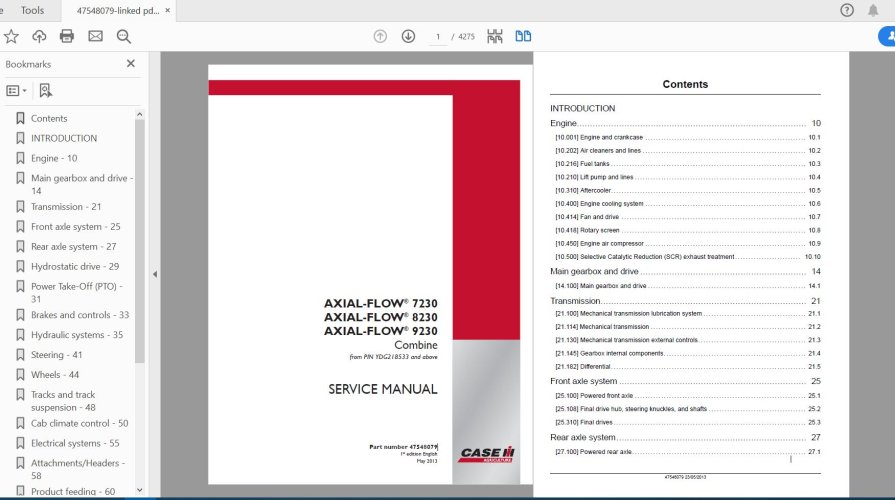Click bookmark icon beside Wheels - 44
The height and width of the screenshot is (500, 895).
point(20,375)
